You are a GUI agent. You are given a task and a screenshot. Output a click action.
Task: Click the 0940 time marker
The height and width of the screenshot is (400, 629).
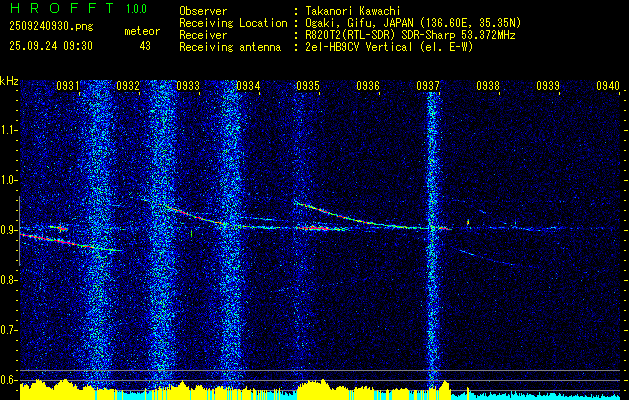click(x=608, y=87)
